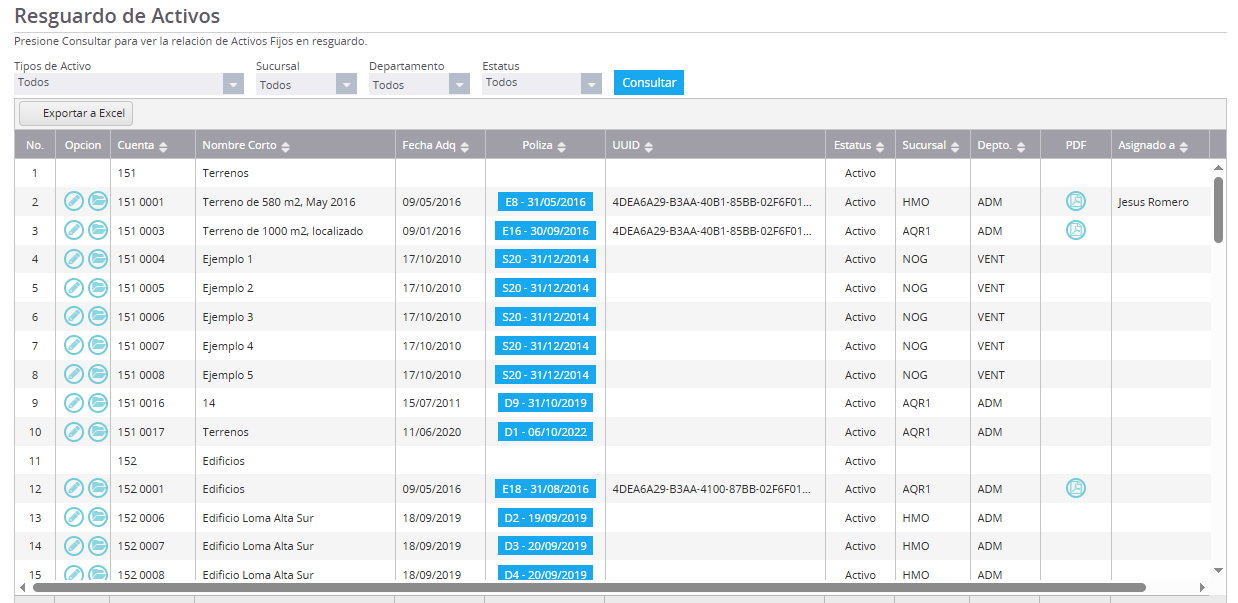The image size is (1238, 603).
Task: Click the Jesus Romero cell
Action: 1160,202
